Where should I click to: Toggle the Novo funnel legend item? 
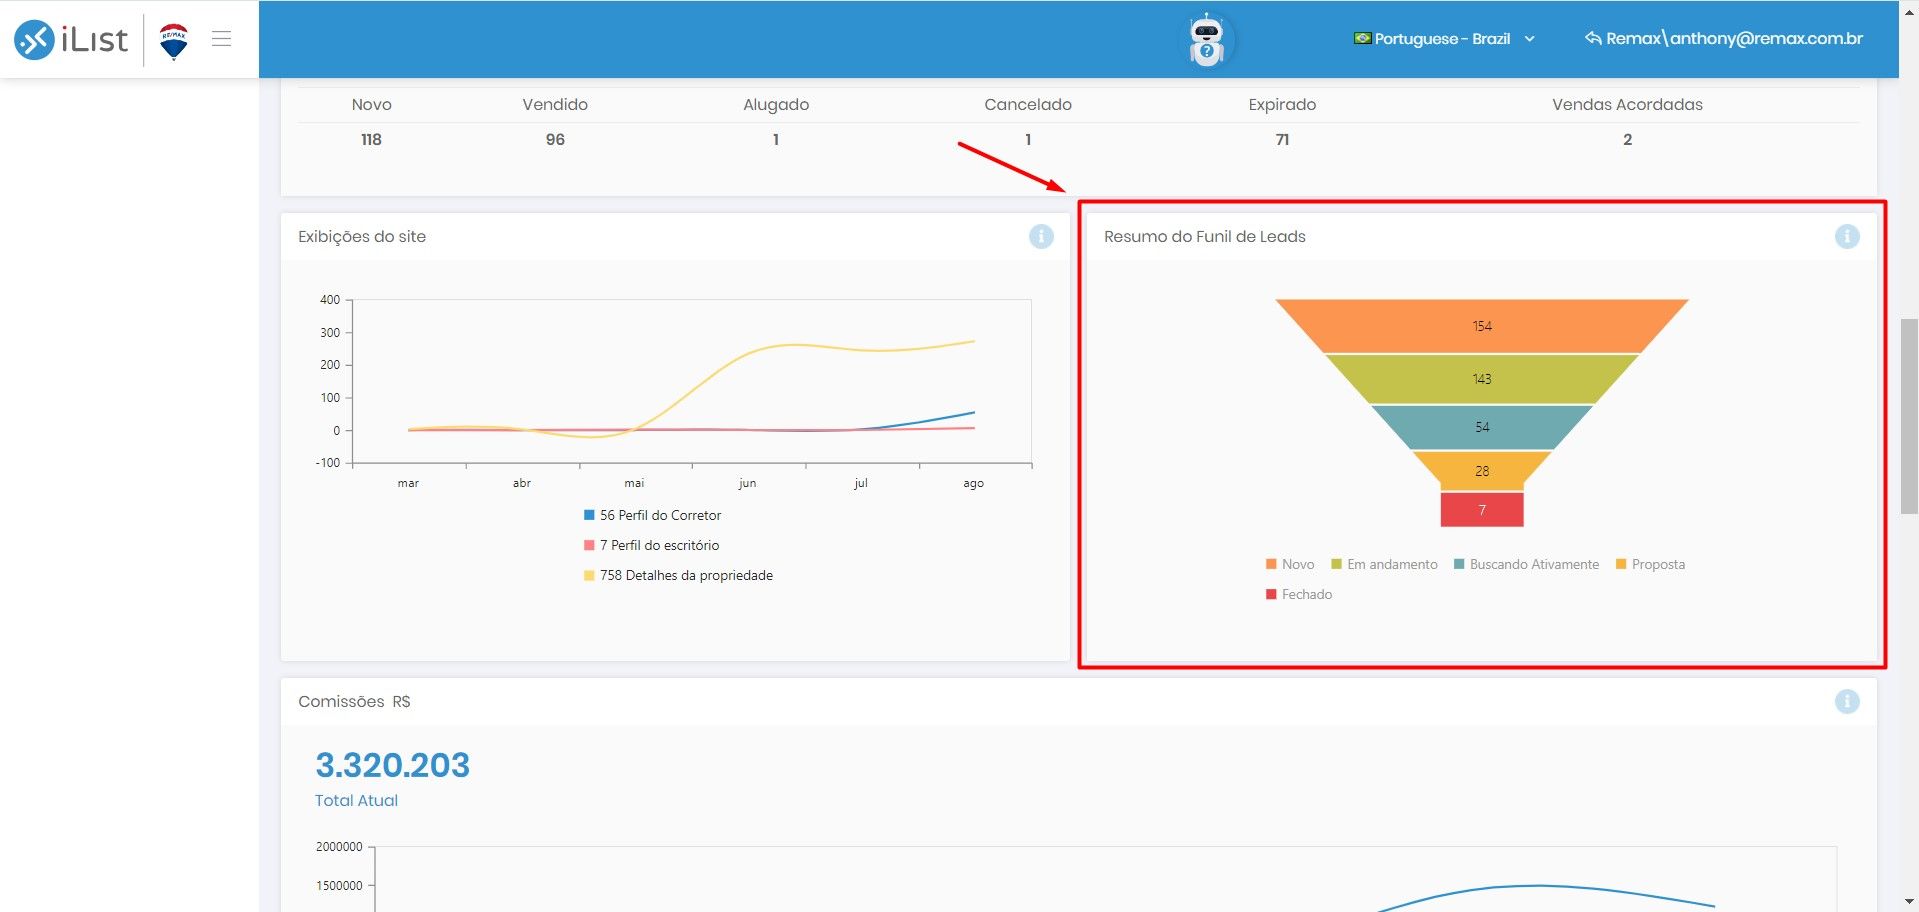(x=1290, y=564)
